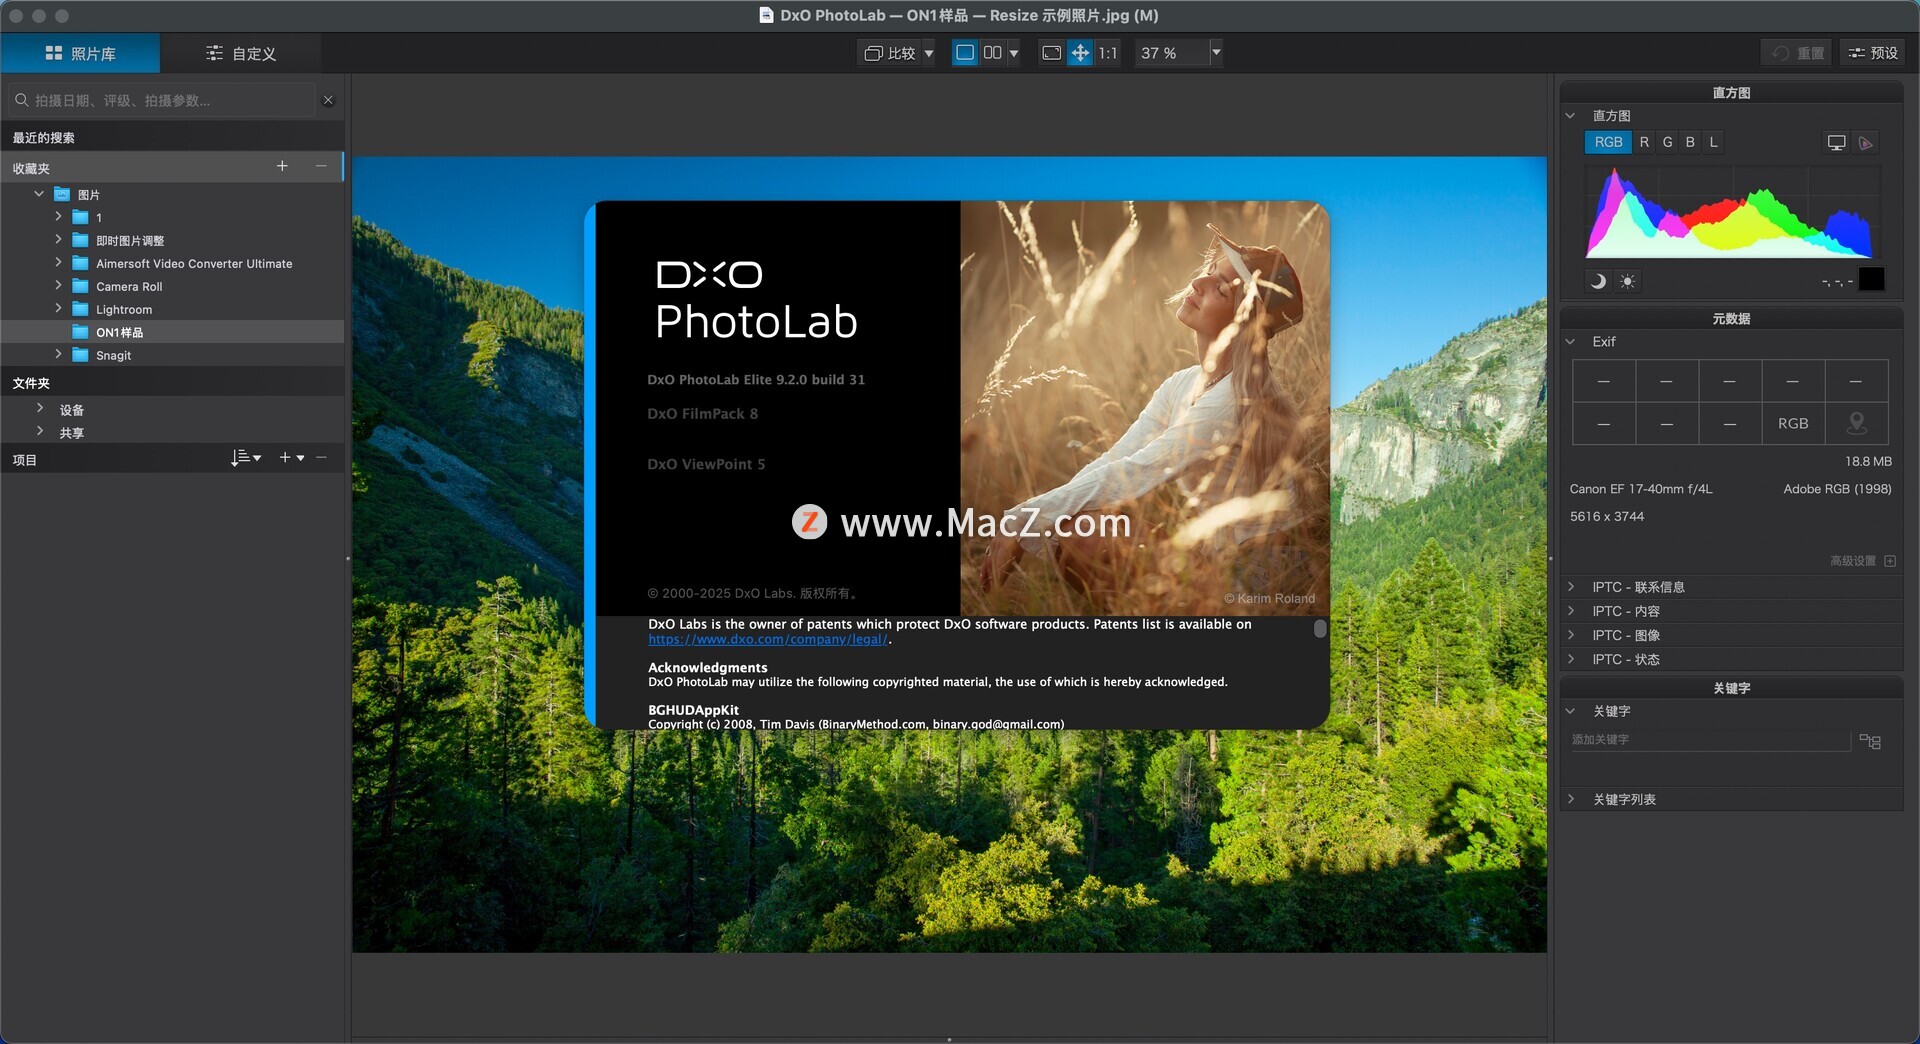
Task: Toggle shadow clipping moon icon
Action: click(x=1598, y=281)
